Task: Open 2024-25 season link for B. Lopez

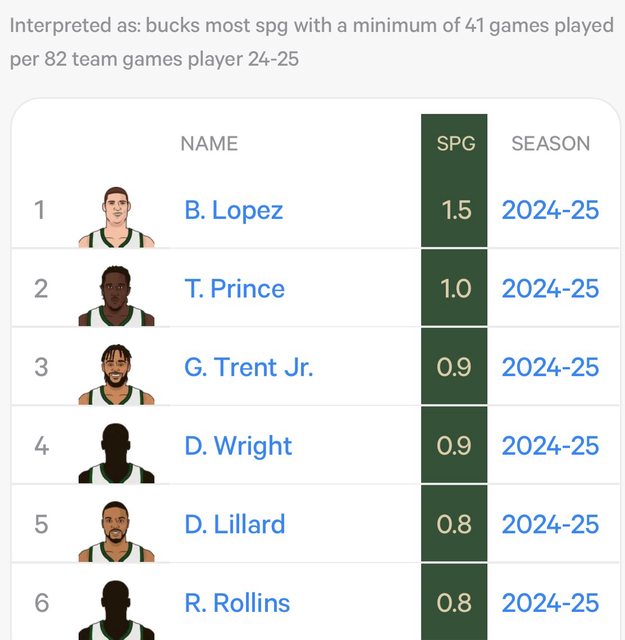Action: click(x=550, y=210)
